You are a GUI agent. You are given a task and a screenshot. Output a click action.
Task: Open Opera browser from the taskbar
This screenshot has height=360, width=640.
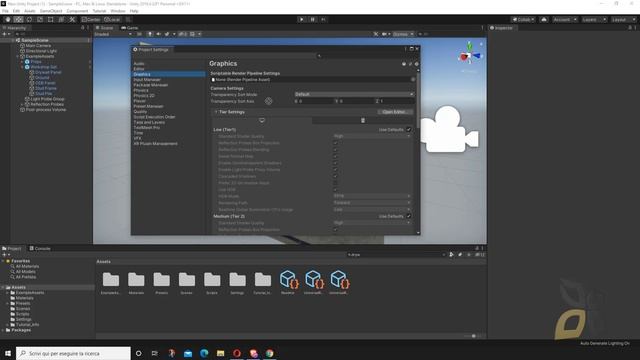tap(237, 353)
